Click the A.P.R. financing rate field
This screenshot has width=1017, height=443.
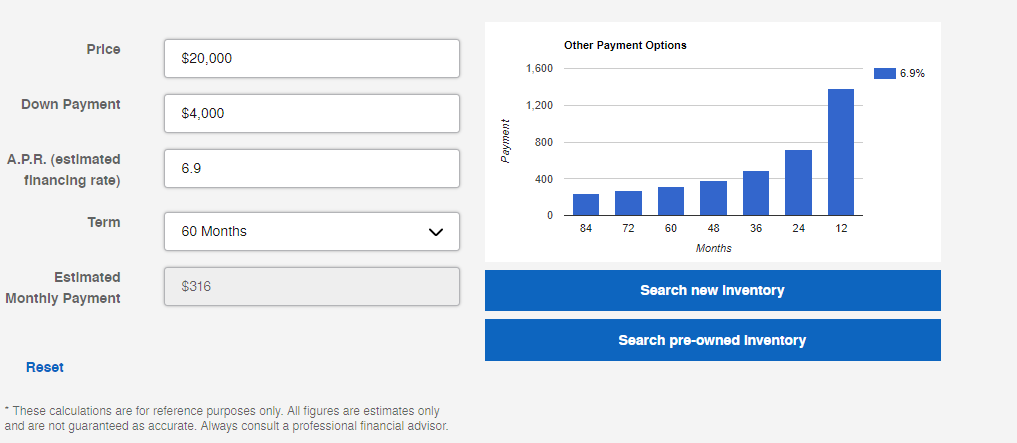(311, 169)
